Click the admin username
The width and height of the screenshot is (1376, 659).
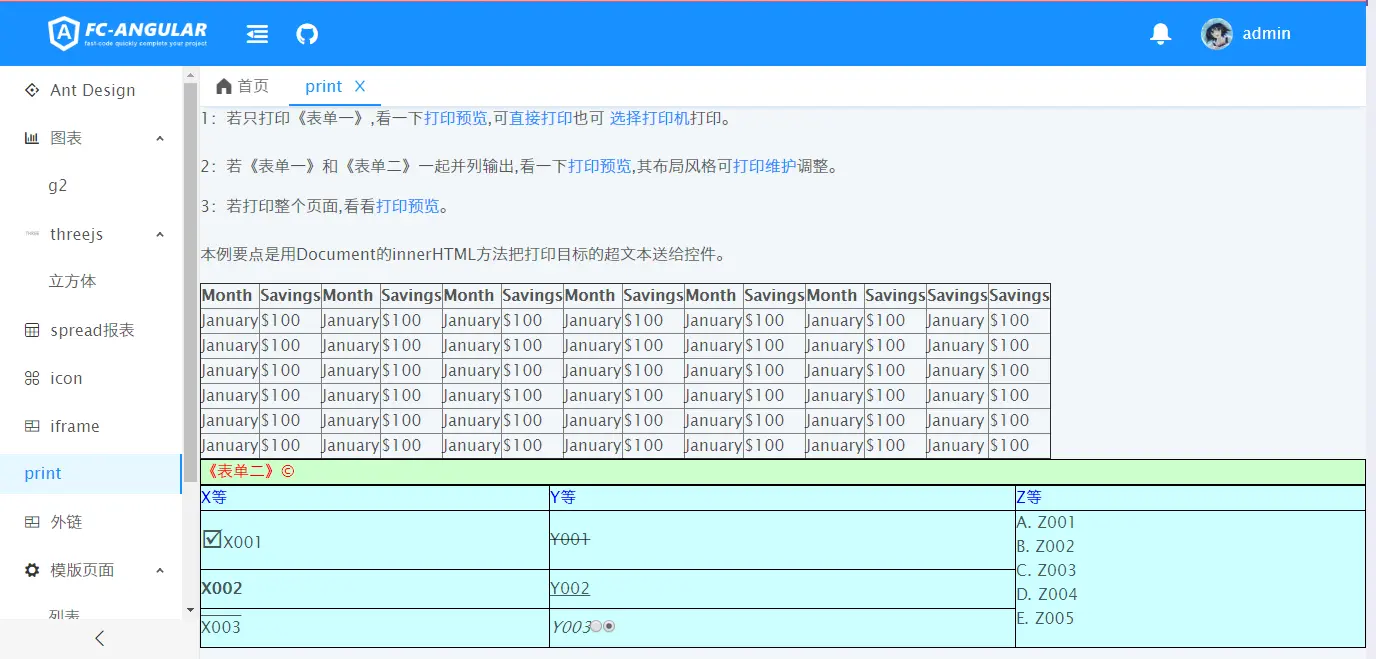(1266, 34)
